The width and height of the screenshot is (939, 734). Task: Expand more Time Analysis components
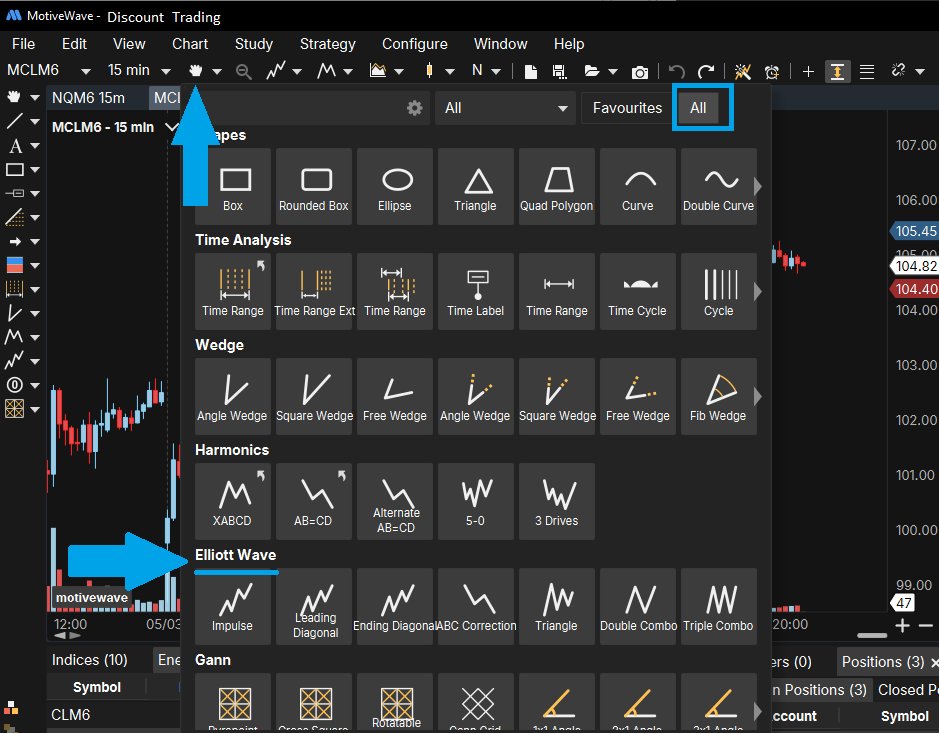pos(758,292)
